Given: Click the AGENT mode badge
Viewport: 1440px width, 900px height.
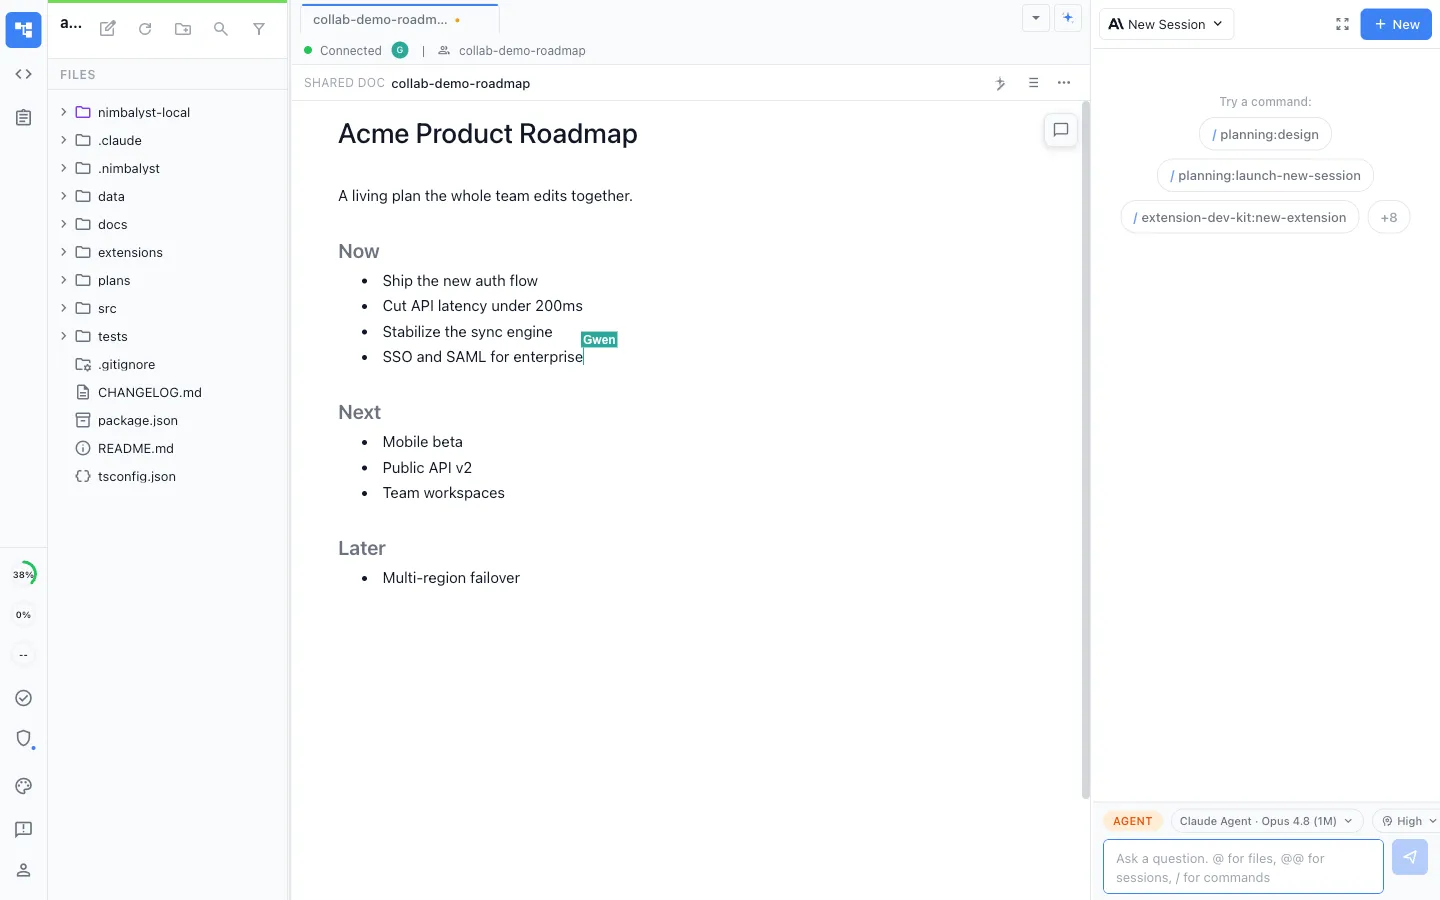Looking at the screenshot, I should (x=1132, y=821).
